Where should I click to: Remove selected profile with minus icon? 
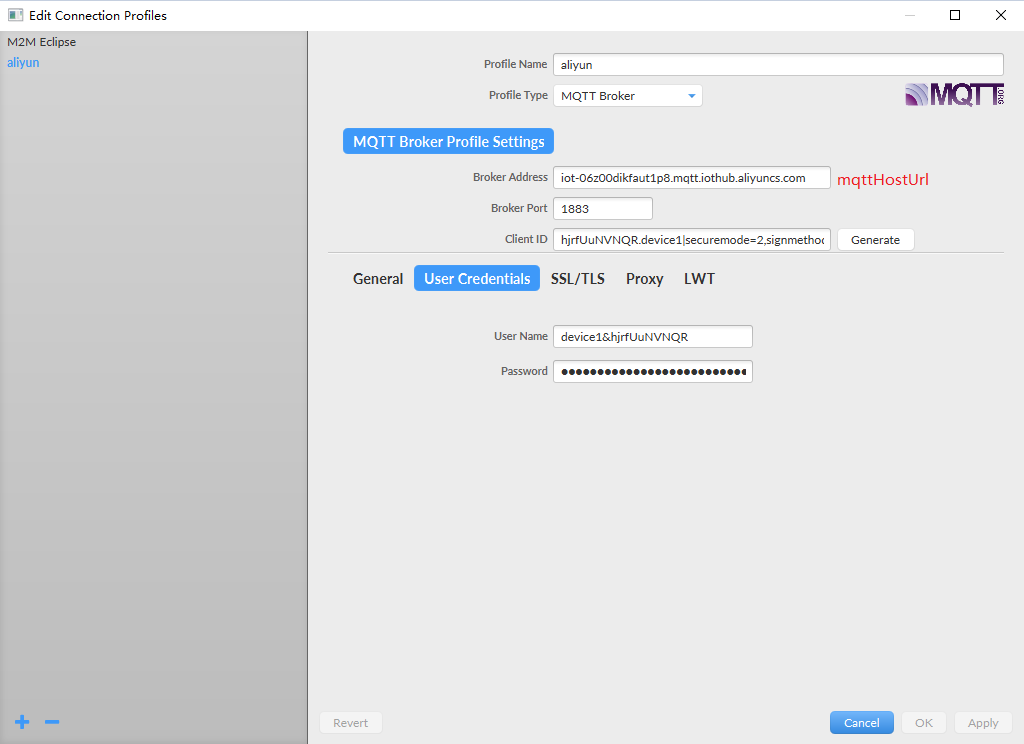coord(52,722)
